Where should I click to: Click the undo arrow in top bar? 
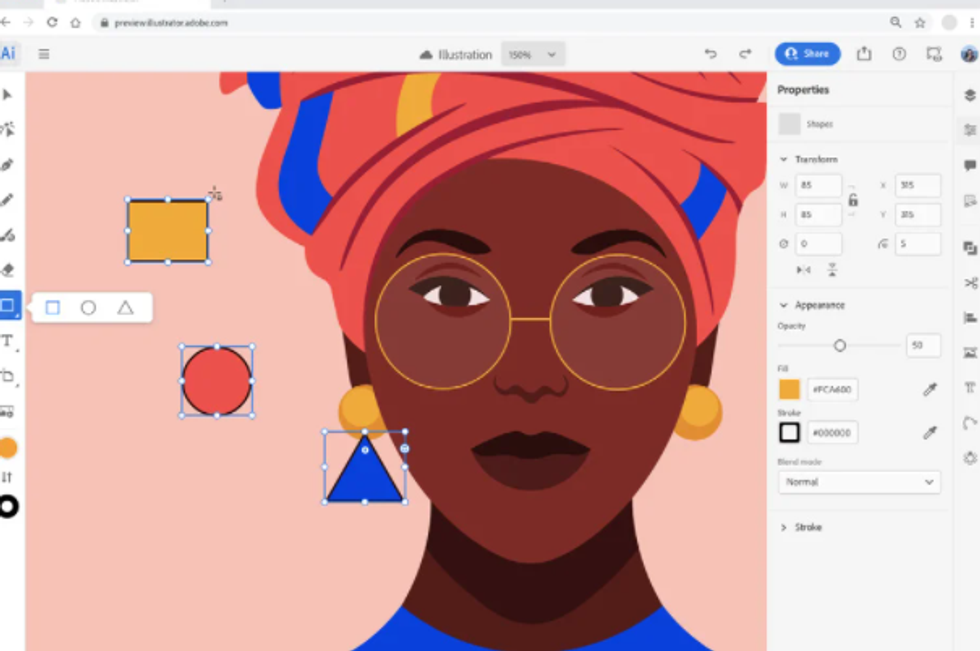(x=711, y=54)
